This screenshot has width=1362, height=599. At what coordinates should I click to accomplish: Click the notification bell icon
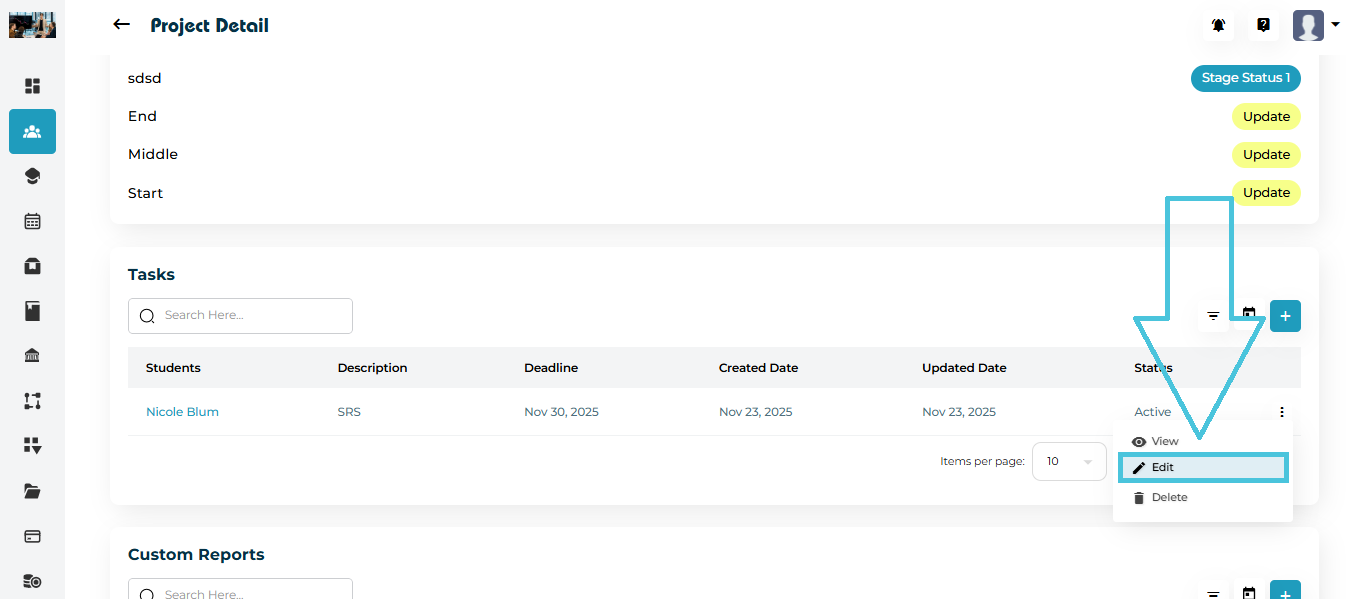click(1218, 25)
